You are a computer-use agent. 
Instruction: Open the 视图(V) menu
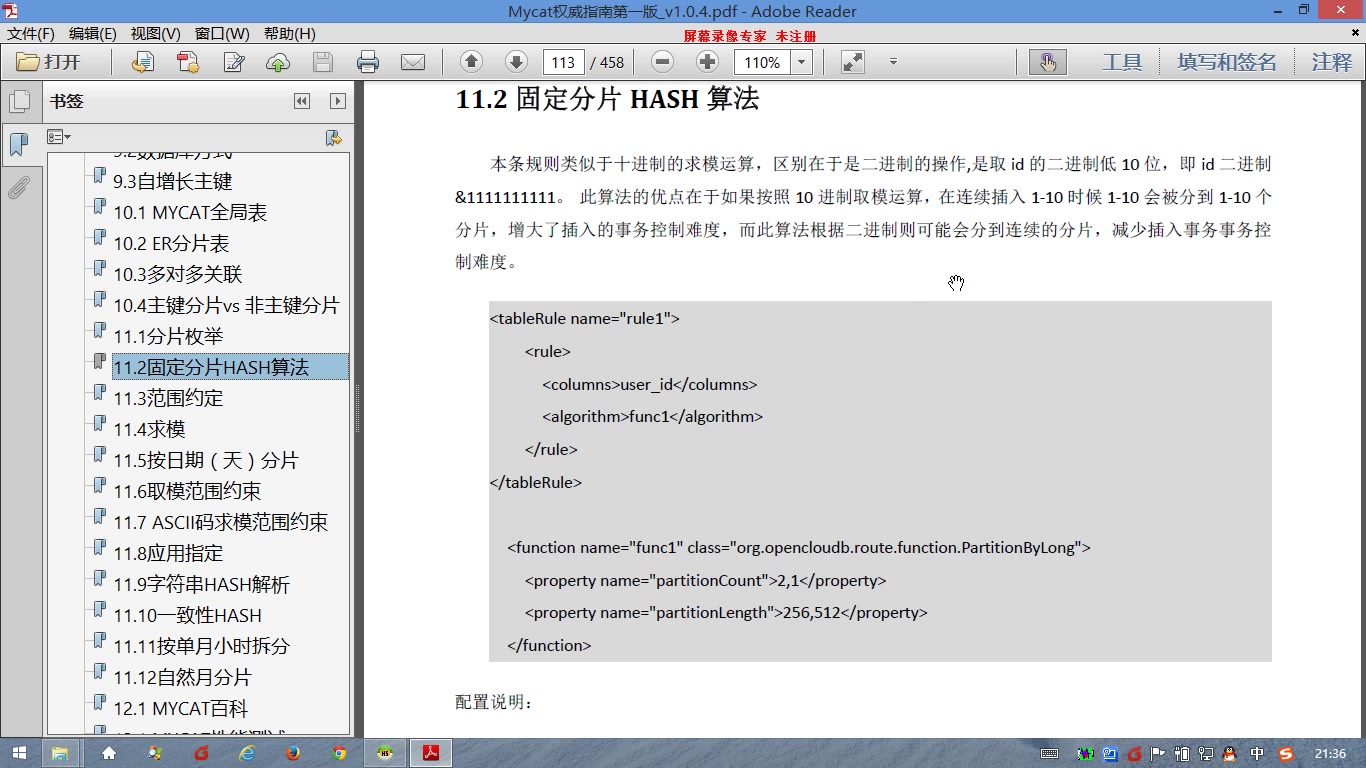click(x=156, y=34)
